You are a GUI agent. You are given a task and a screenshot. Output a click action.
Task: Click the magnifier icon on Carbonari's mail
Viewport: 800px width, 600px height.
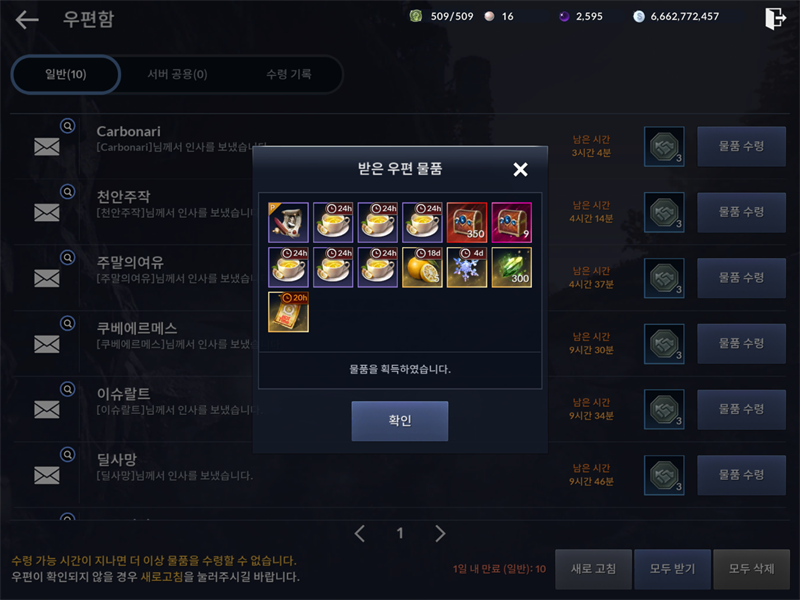click(x=67, y=126)
